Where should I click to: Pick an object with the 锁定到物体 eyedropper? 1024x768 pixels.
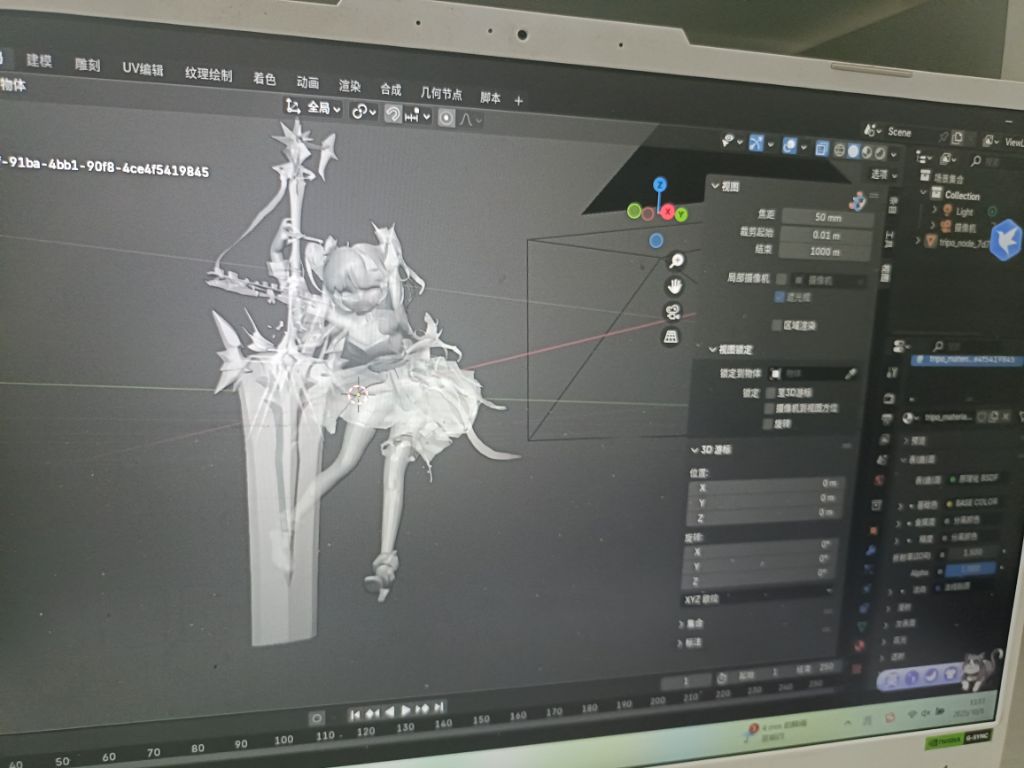[x=850, y=374]
